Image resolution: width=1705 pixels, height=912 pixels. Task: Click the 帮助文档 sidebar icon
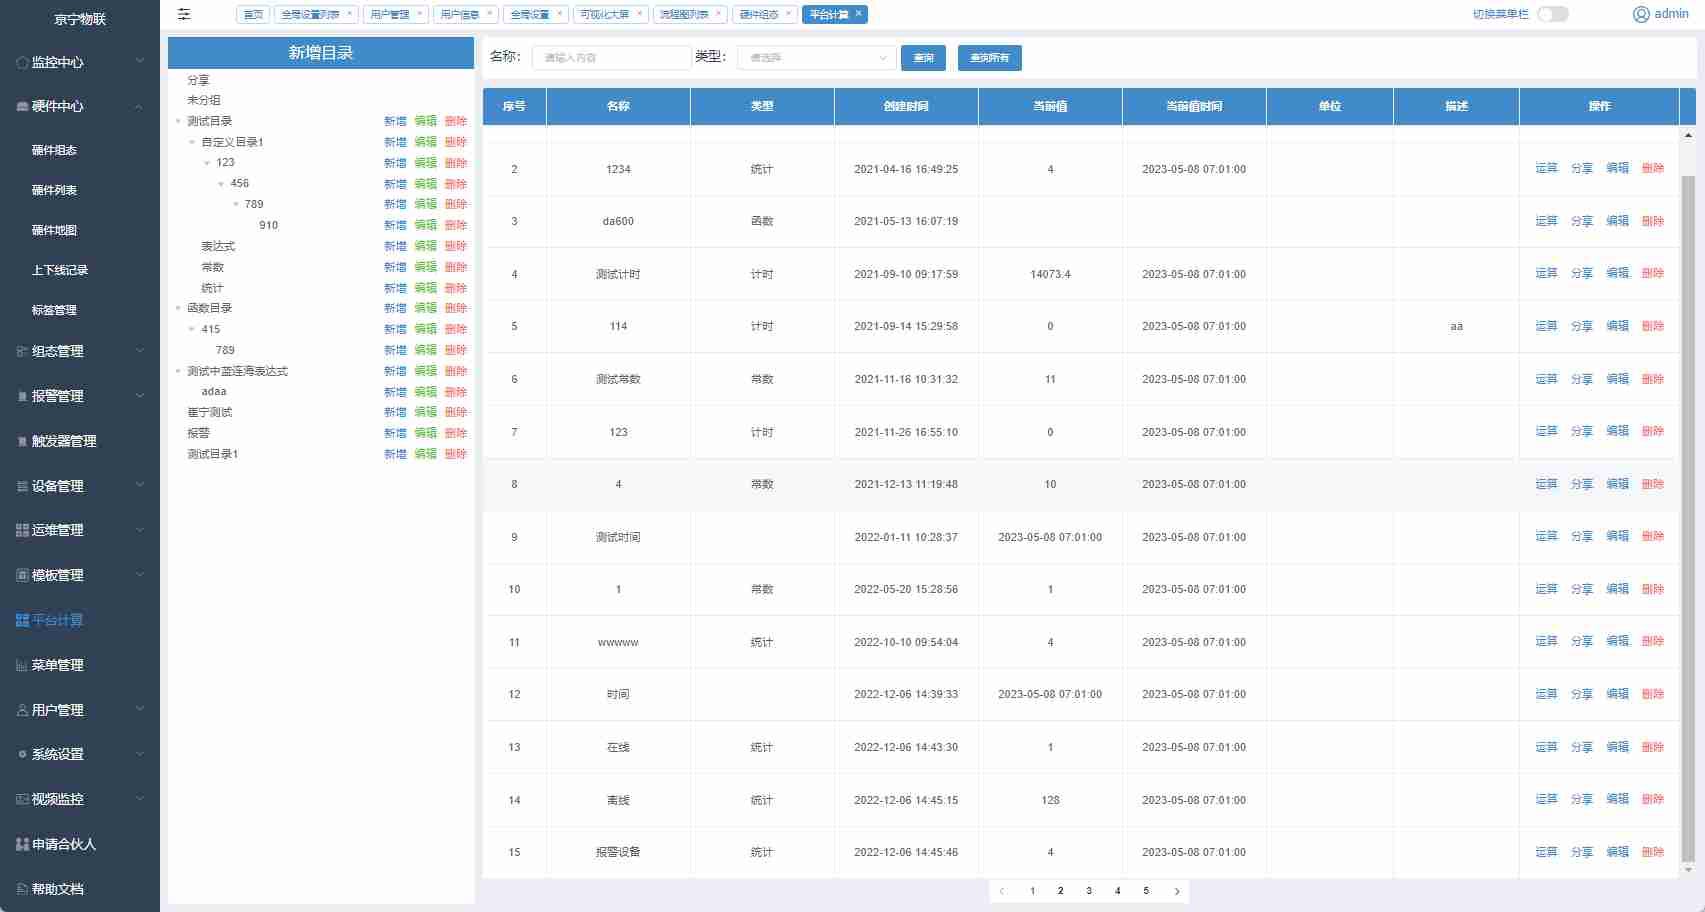pyautogui.click(x=22, y=889)
